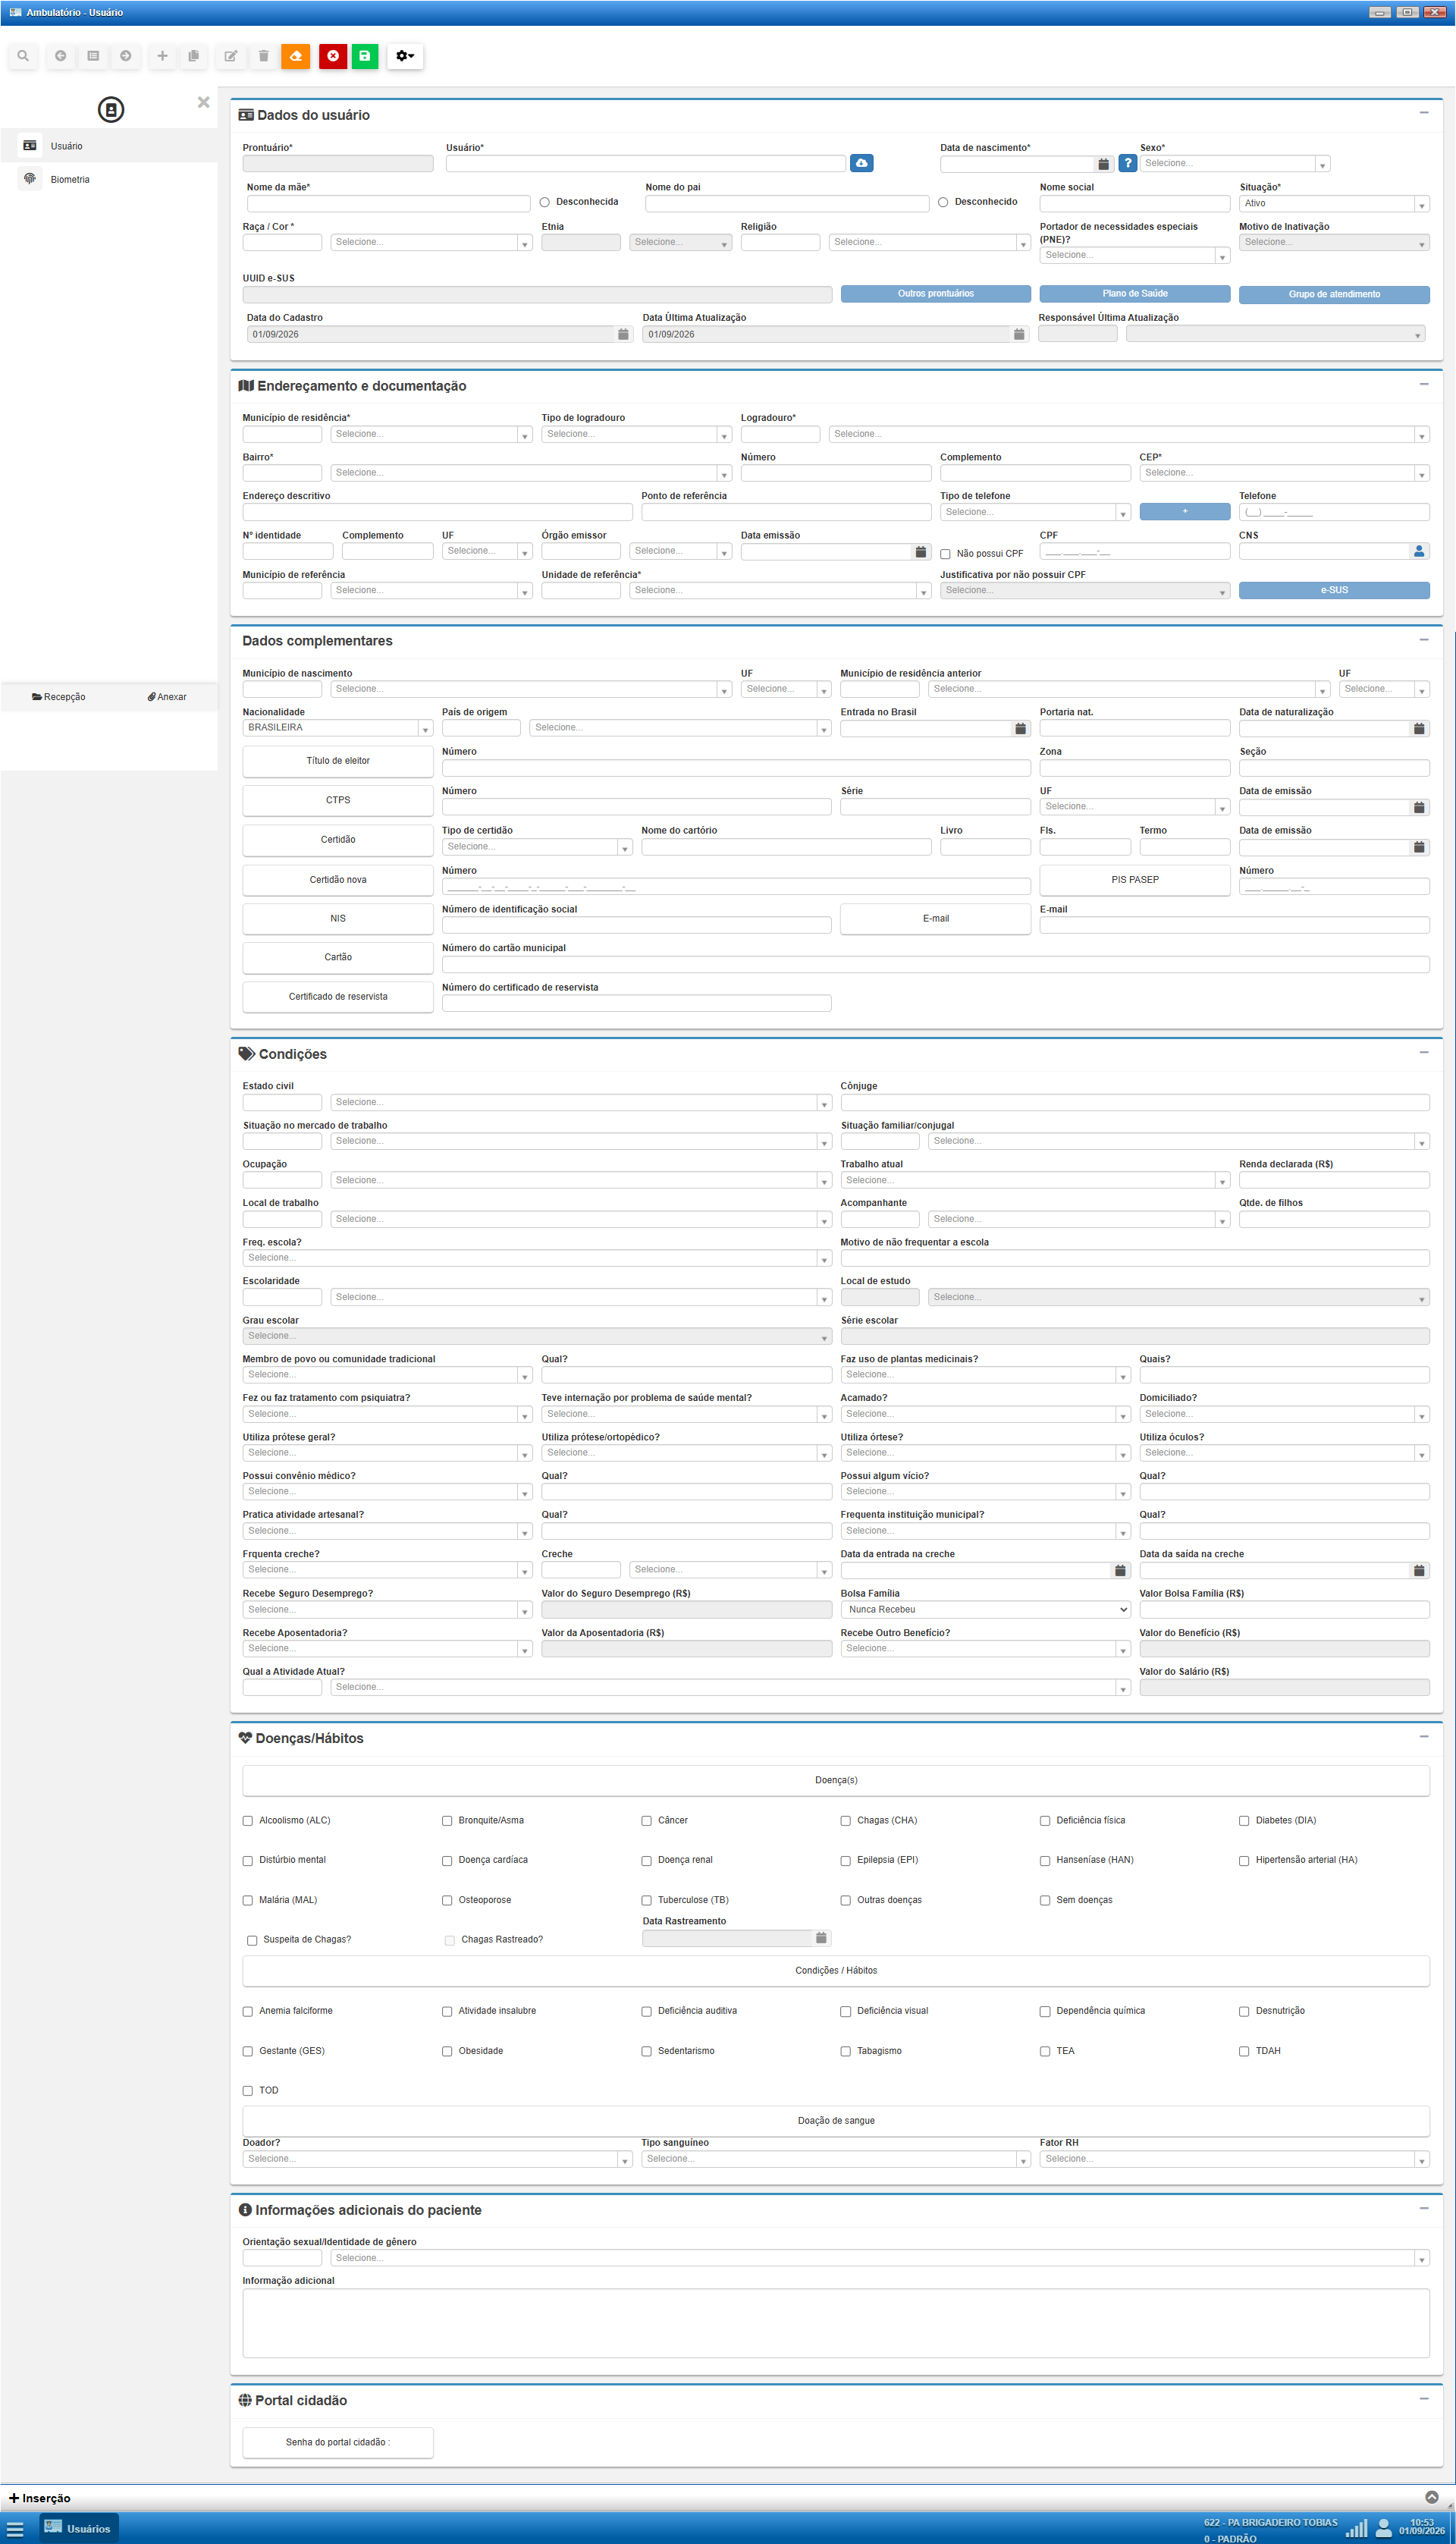Tick the Diabetes (DIA) checkbox
Screen dimensions: 1456x2544
tap(1244, 1821)
